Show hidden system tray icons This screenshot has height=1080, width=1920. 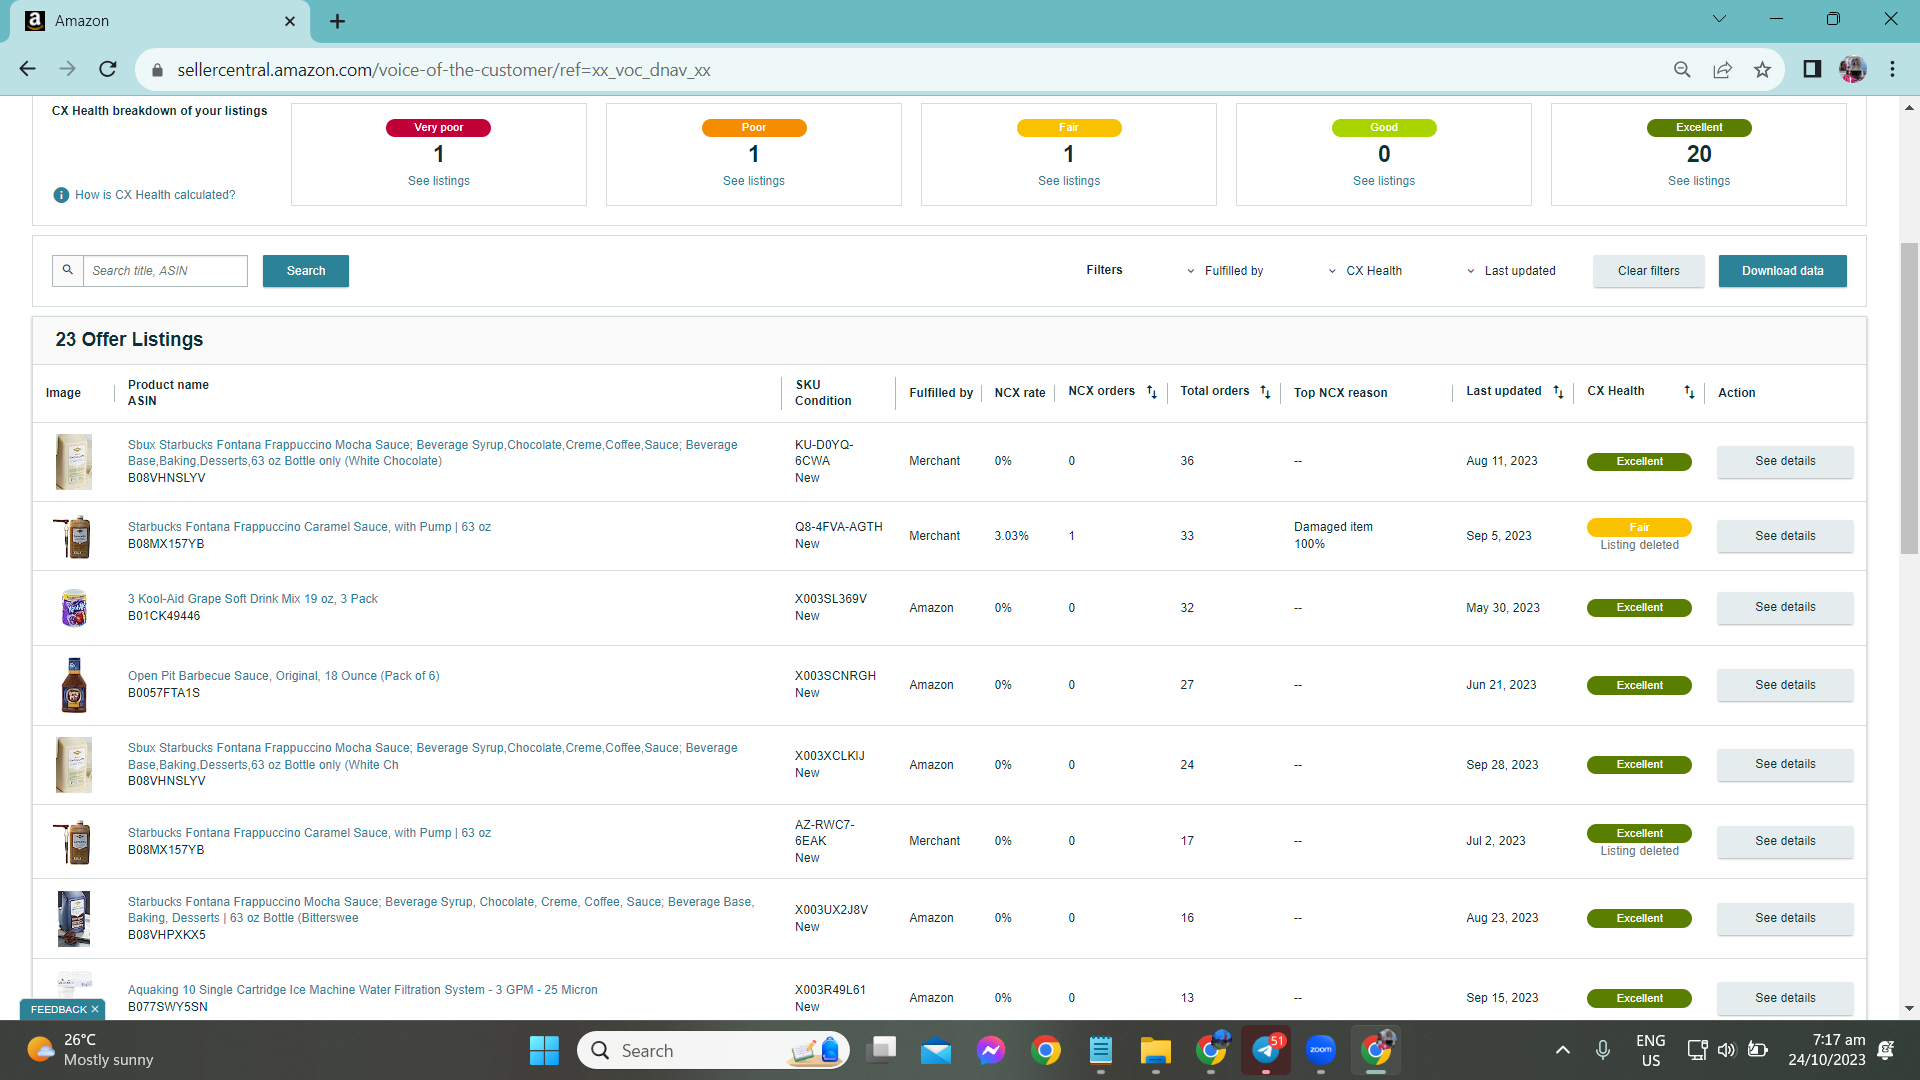[x=1562, y=1050]
